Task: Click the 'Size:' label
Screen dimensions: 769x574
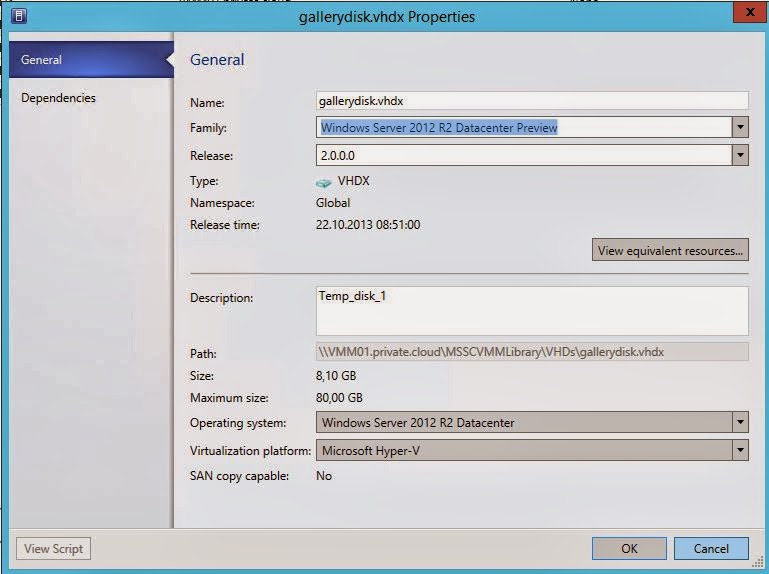Action: pyautogui.click(x=202, y=376)
